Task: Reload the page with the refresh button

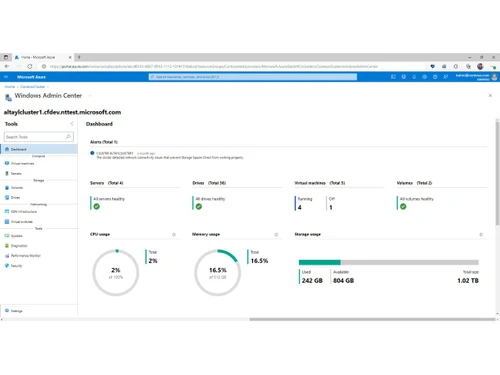Action: (x=30, y=66)
